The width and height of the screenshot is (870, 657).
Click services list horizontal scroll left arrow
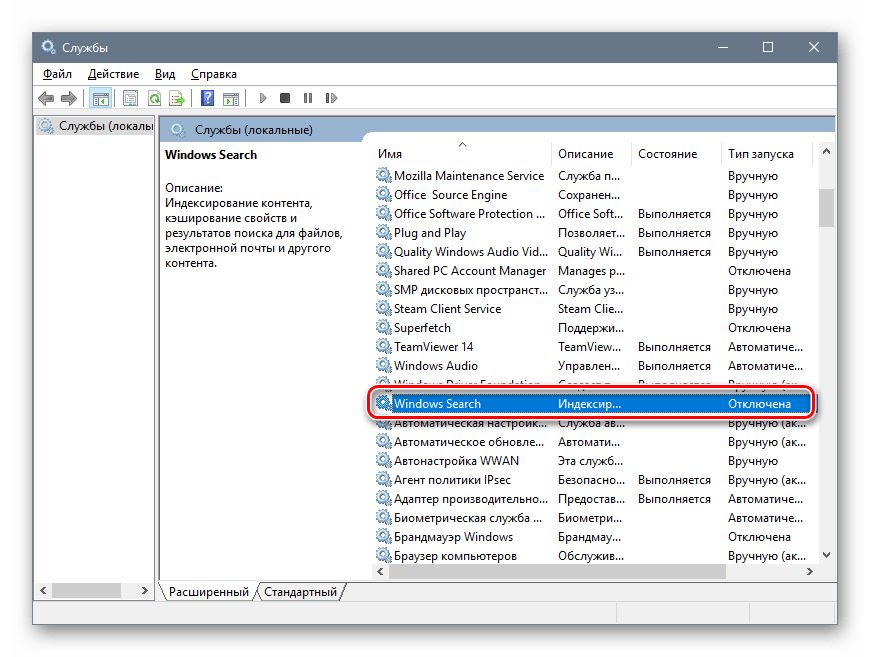click(380, 572)
